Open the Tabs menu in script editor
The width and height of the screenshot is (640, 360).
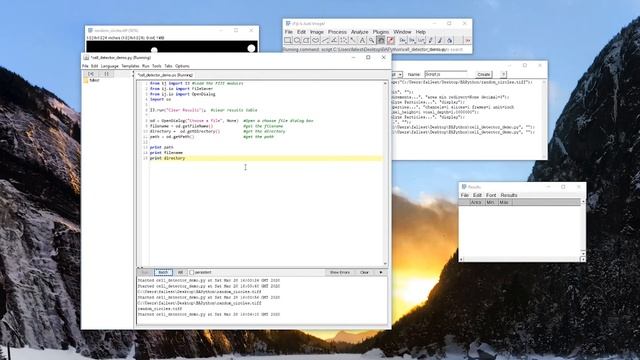168,66
